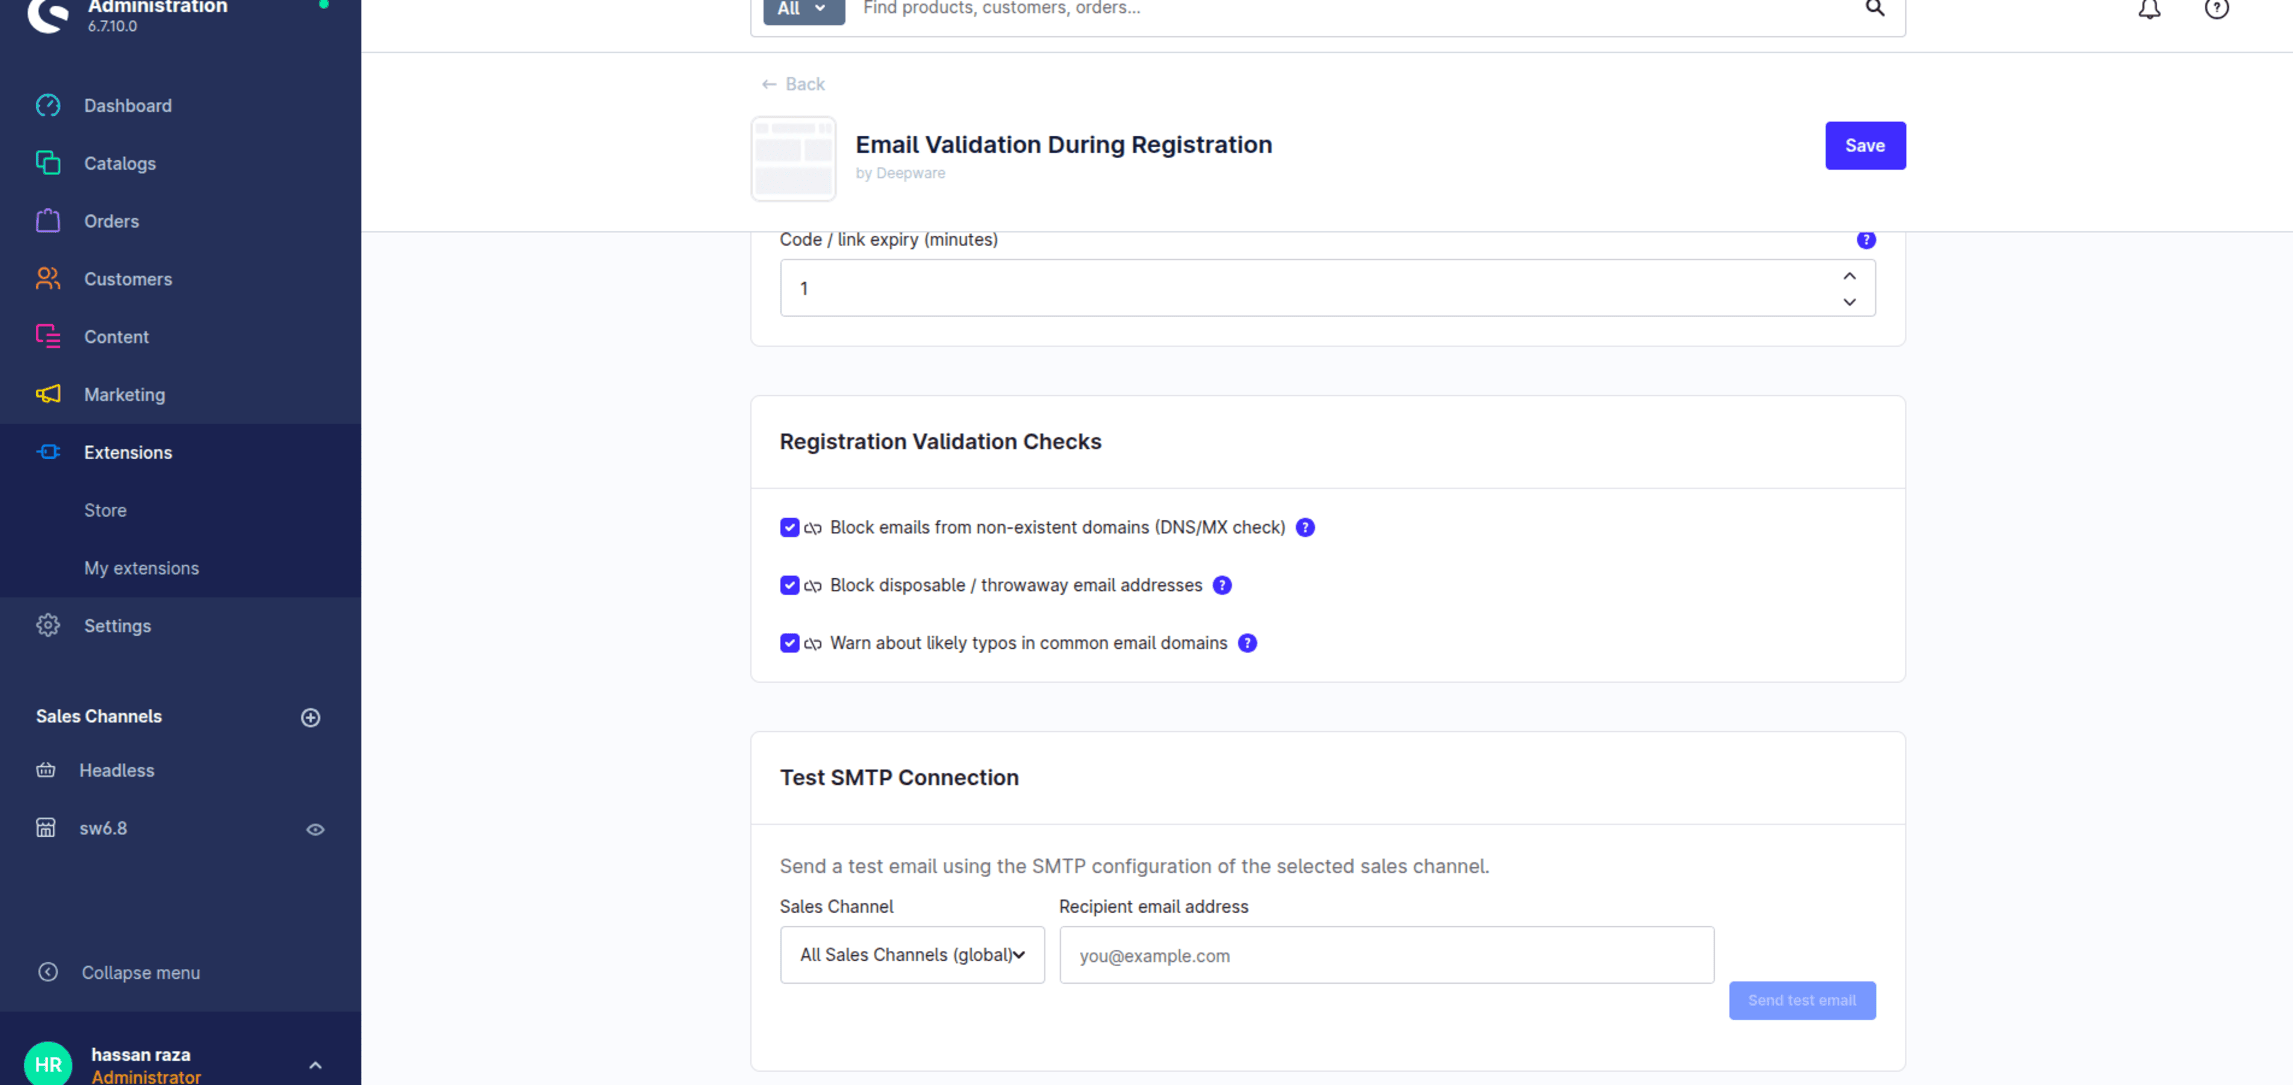Open My extensions in the sidebar
The width and height of the screenshot is (2293, 1085).
(141, 568)
